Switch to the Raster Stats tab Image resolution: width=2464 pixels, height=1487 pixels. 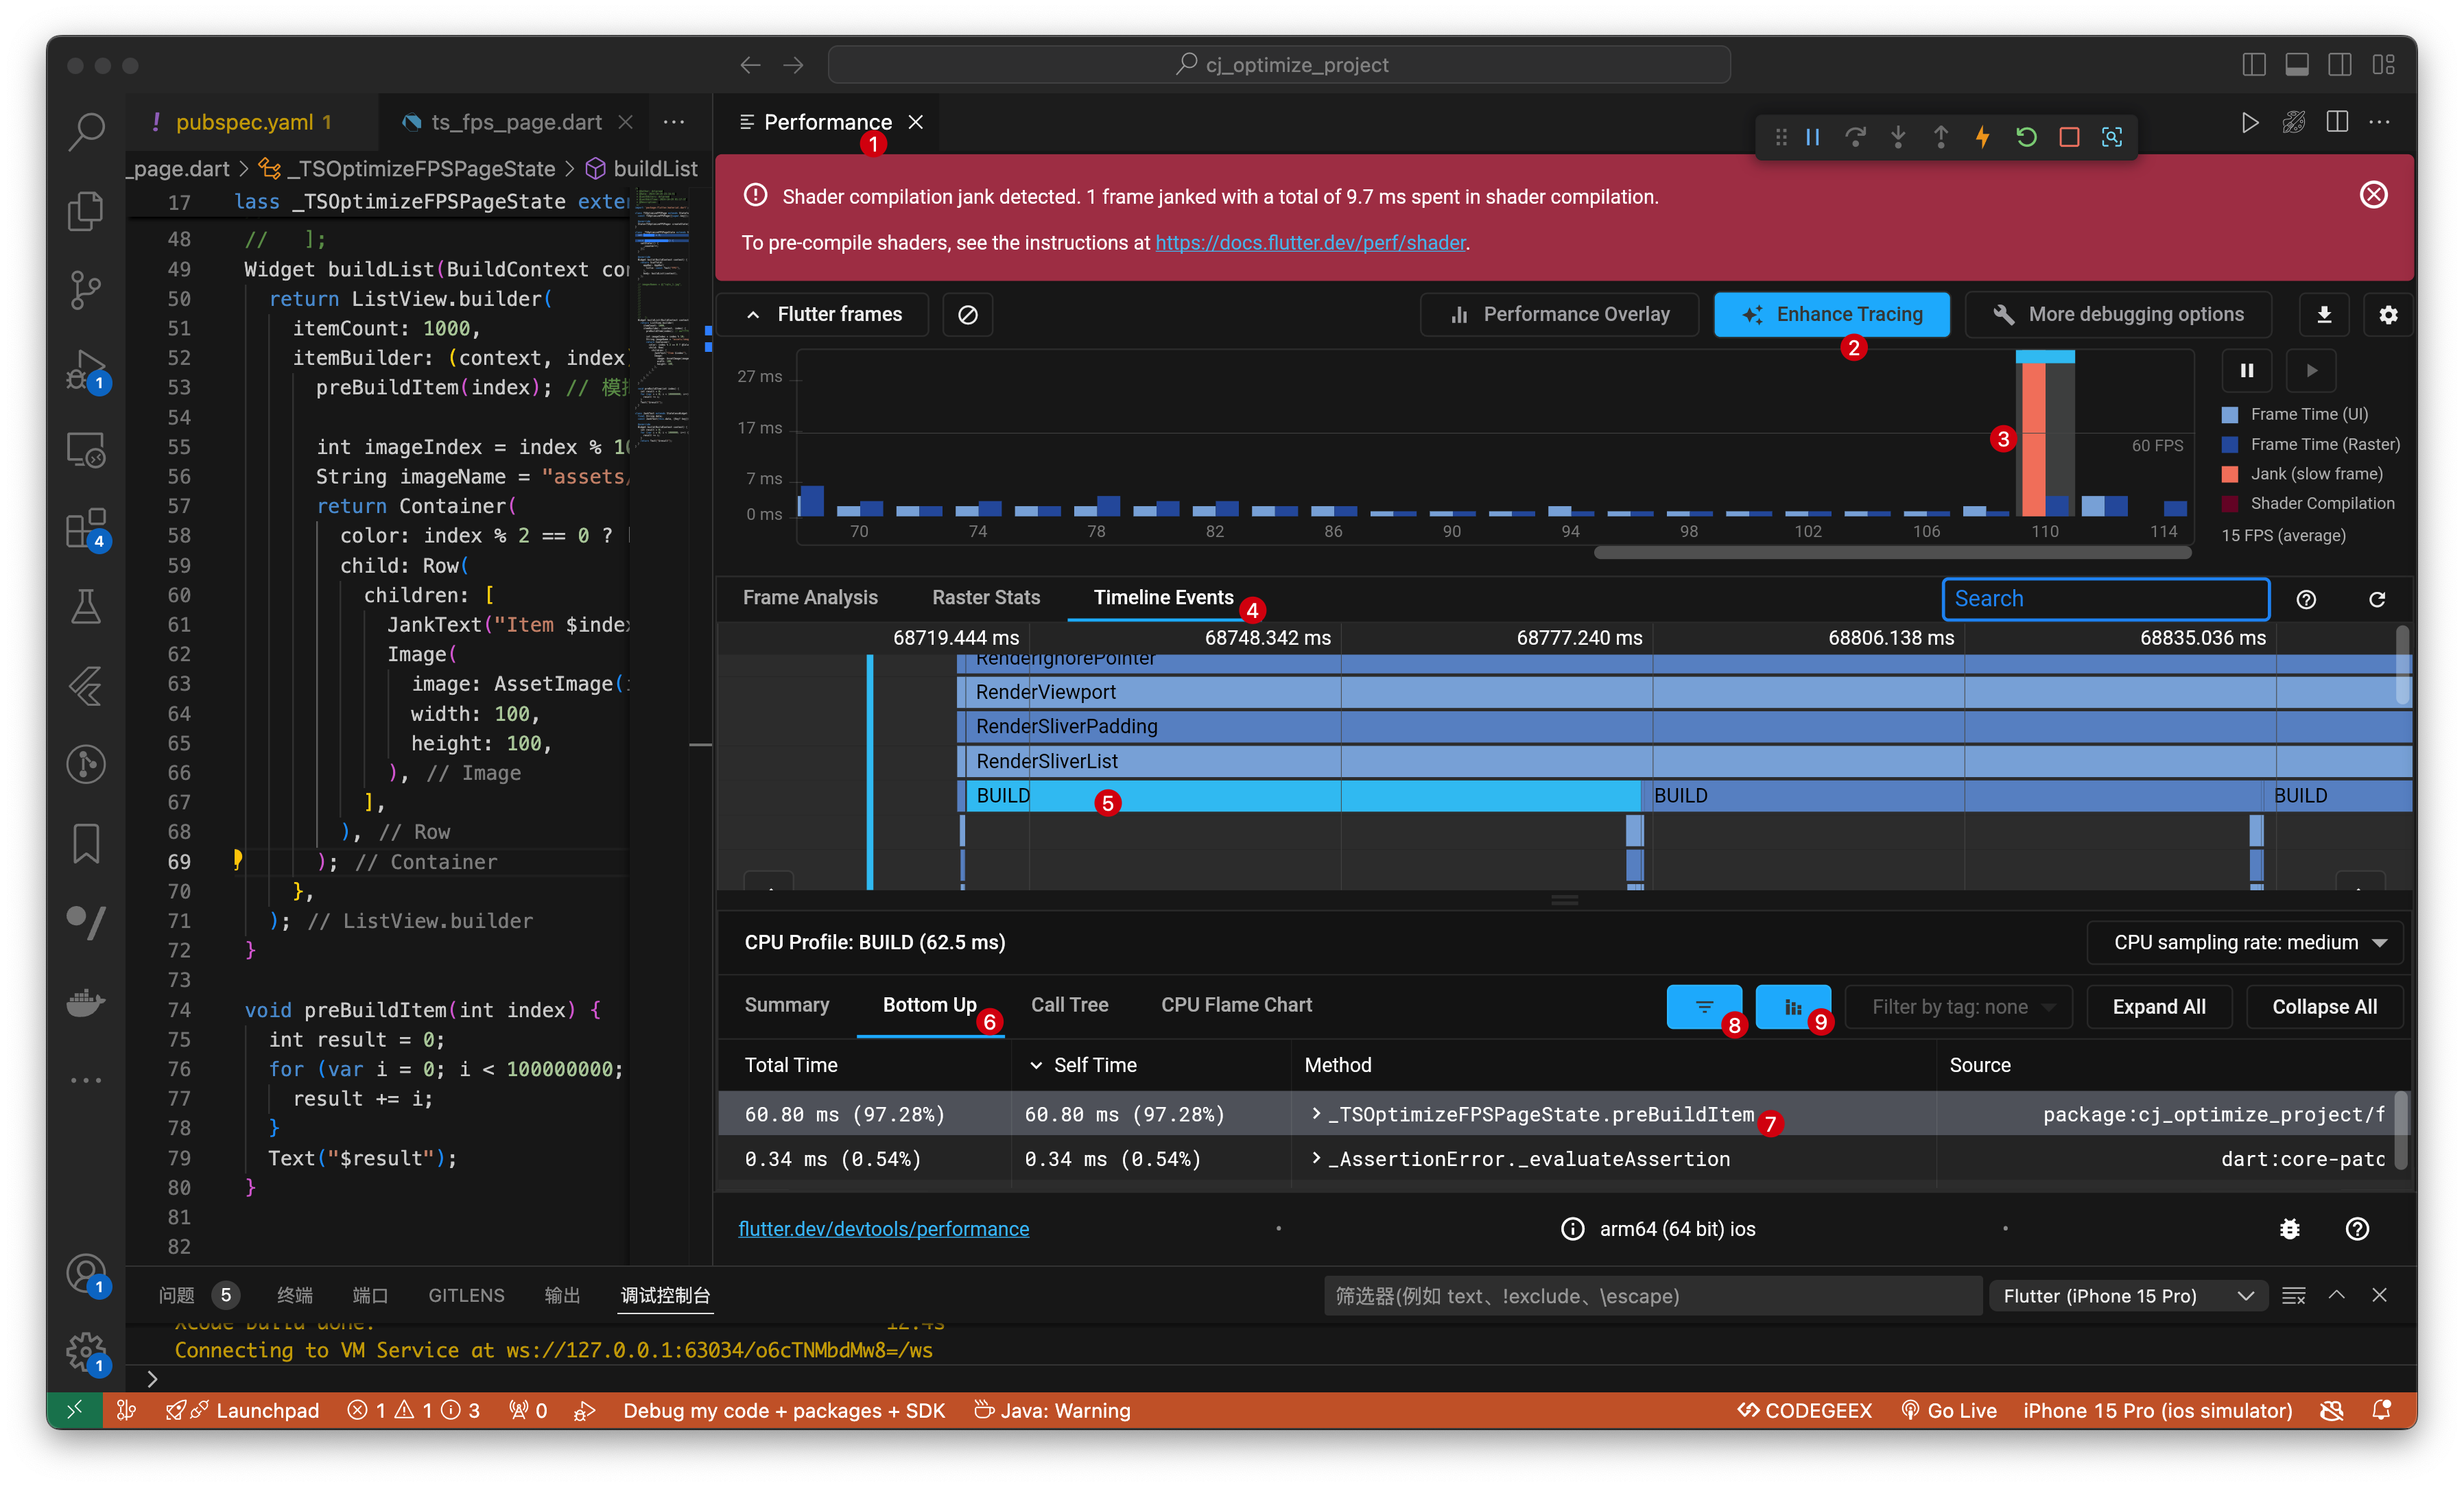pyautogui.click(x=986, y=598)
